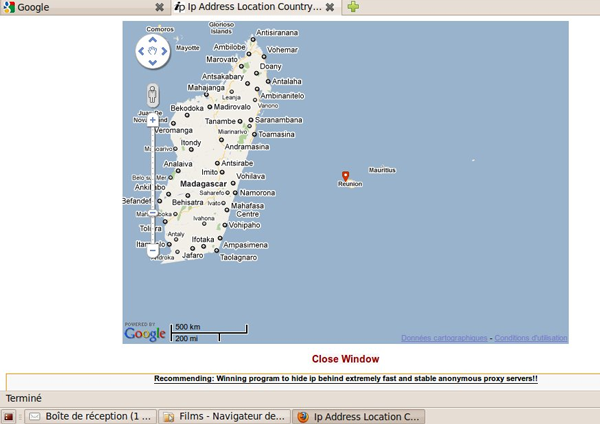Image resolution: width=600 pixels, height=424 pixels.
Task: Click the Namorona city label
Action: (258, 193)
